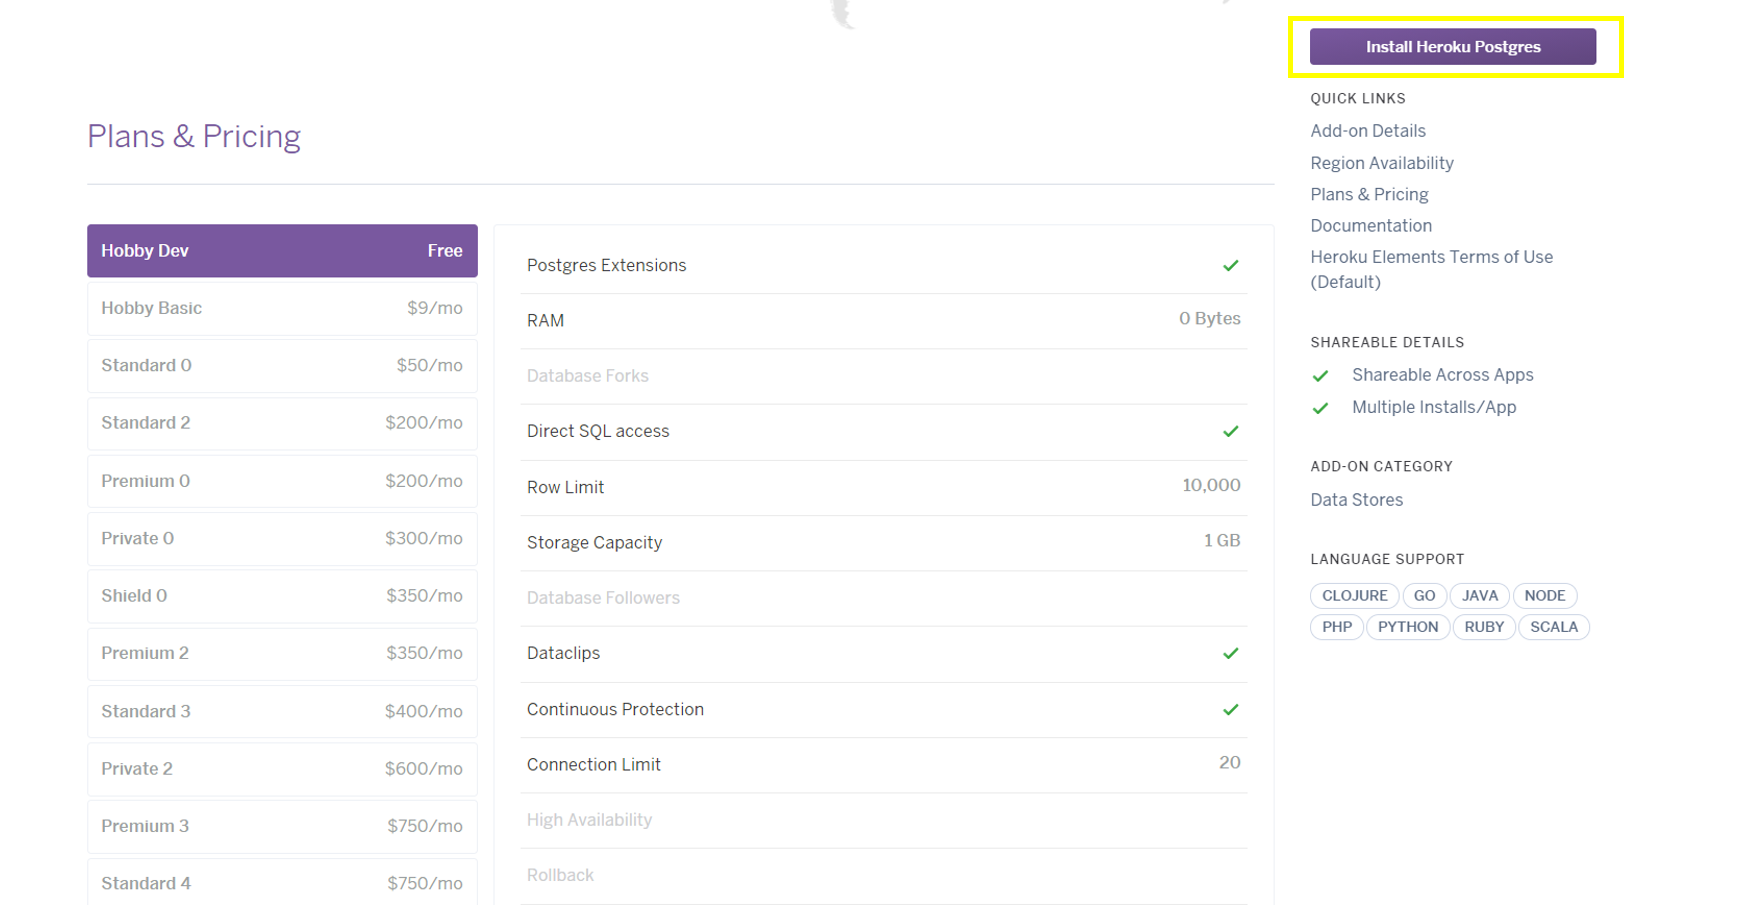Image resolution: width=1743 pixels, height=905 pixels.
Task: Click the Database Forks feature label
Action: click(587, 376)
